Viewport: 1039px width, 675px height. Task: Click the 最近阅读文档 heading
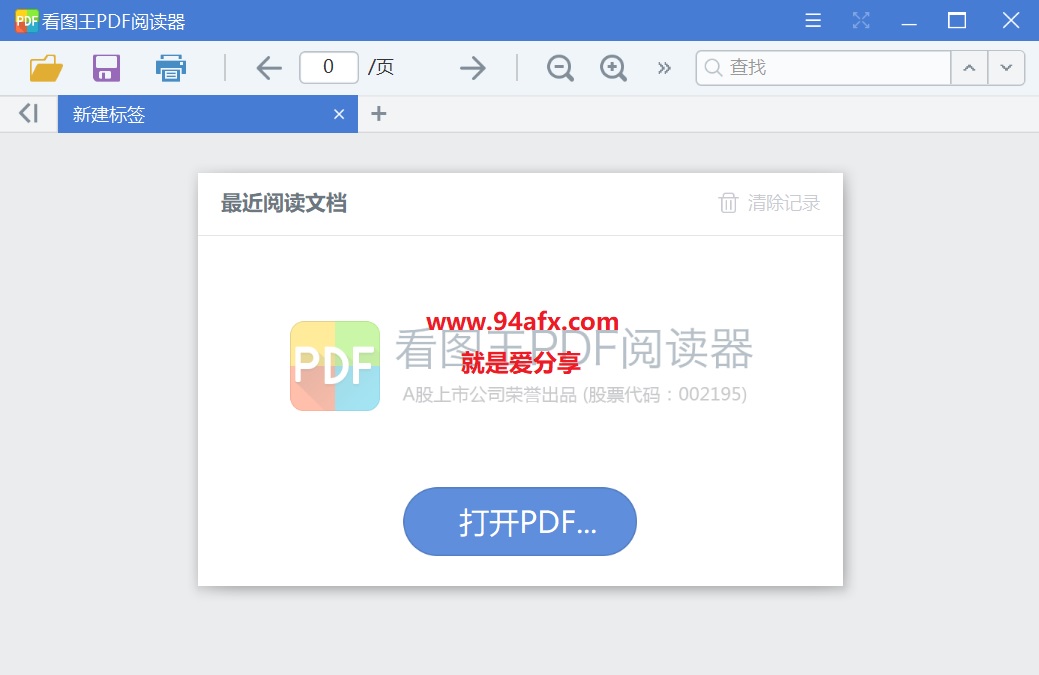click(284, 203)
